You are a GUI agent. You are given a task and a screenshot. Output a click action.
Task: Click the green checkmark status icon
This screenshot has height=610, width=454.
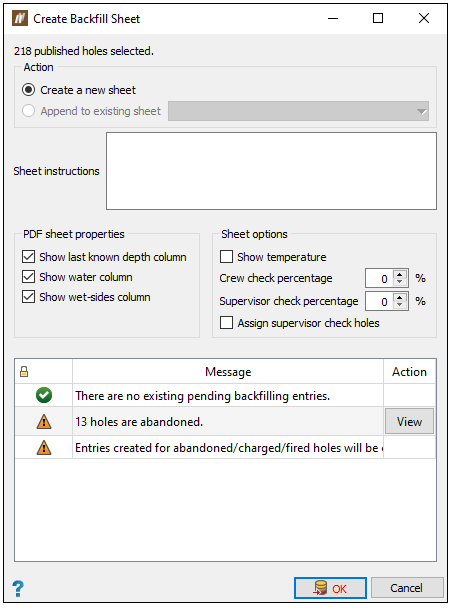(44, 395)
